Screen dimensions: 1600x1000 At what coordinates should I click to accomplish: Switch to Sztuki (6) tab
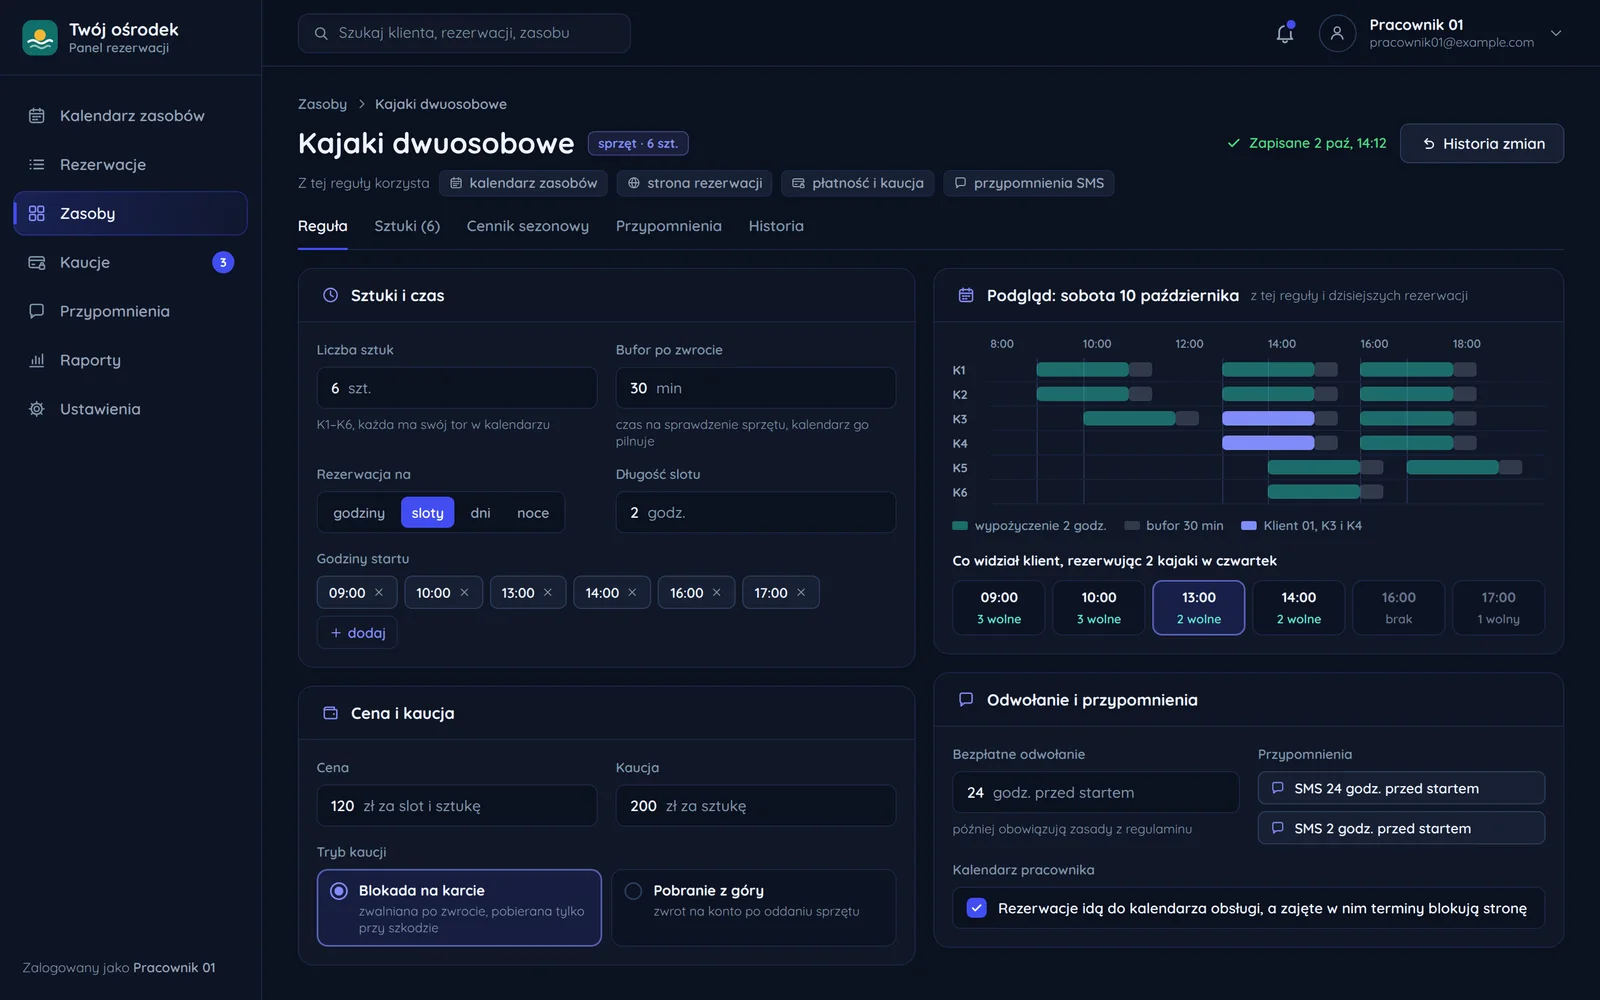pyautogui.click(x=407, y=226)
